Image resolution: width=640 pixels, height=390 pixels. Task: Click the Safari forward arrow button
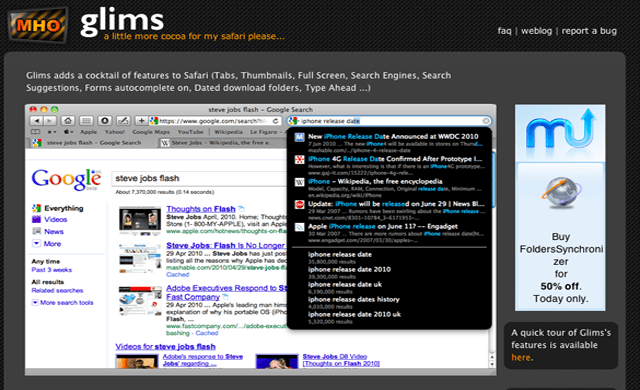[50, 121]
